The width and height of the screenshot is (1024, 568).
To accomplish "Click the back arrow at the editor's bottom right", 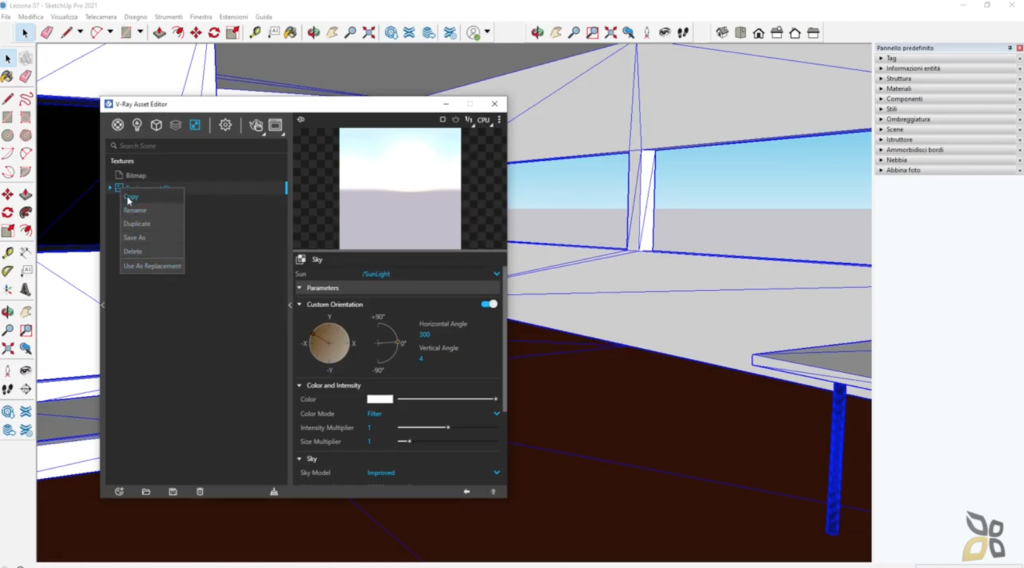I will coord(466,492).
